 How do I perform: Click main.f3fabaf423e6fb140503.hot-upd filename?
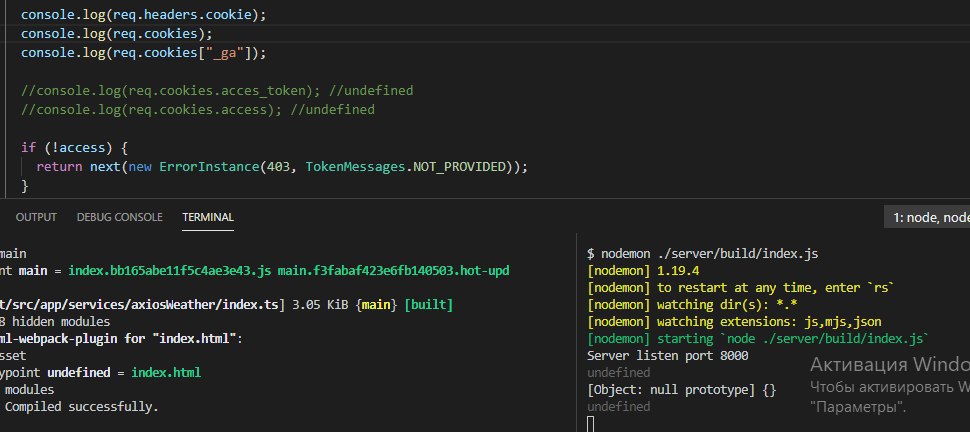coord(393,270)
